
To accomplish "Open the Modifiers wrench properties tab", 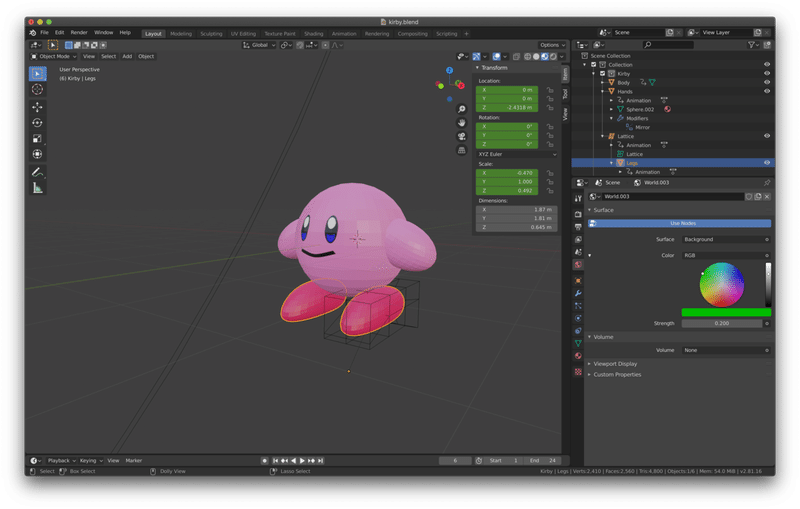I will click(x=578, y=293).
